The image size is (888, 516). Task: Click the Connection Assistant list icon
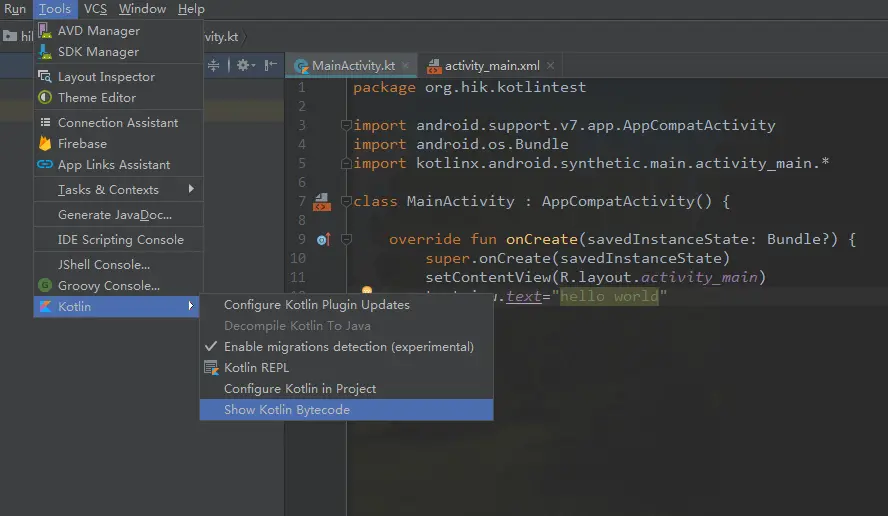pyautogui.click(x=45, y=122)
